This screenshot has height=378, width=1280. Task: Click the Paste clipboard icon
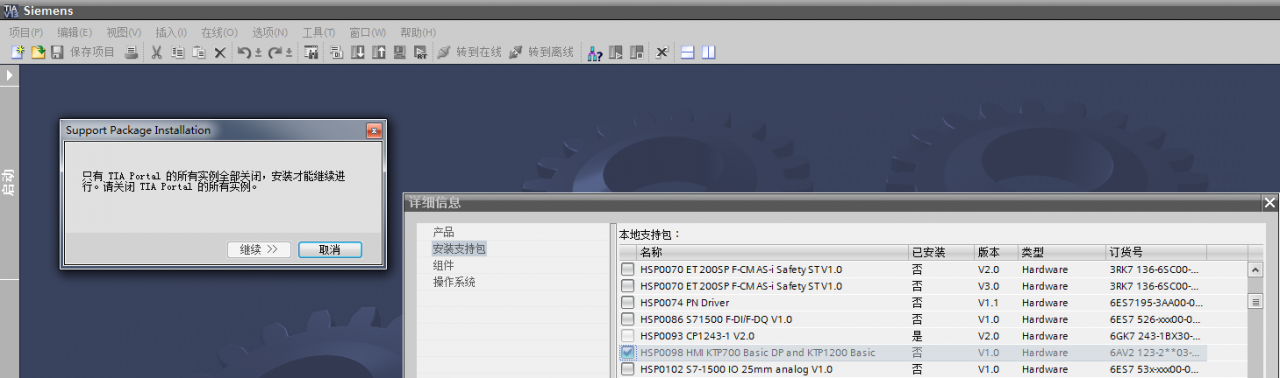click(199, 52)
